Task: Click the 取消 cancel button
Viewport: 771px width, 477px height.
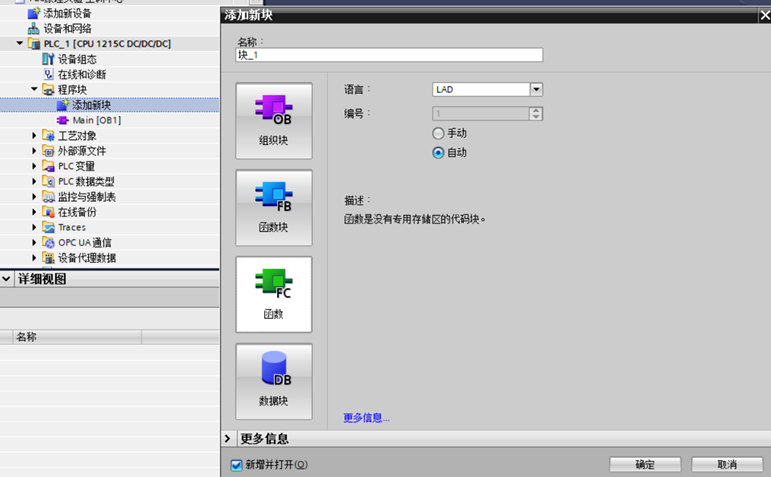Action: [727, 465]
